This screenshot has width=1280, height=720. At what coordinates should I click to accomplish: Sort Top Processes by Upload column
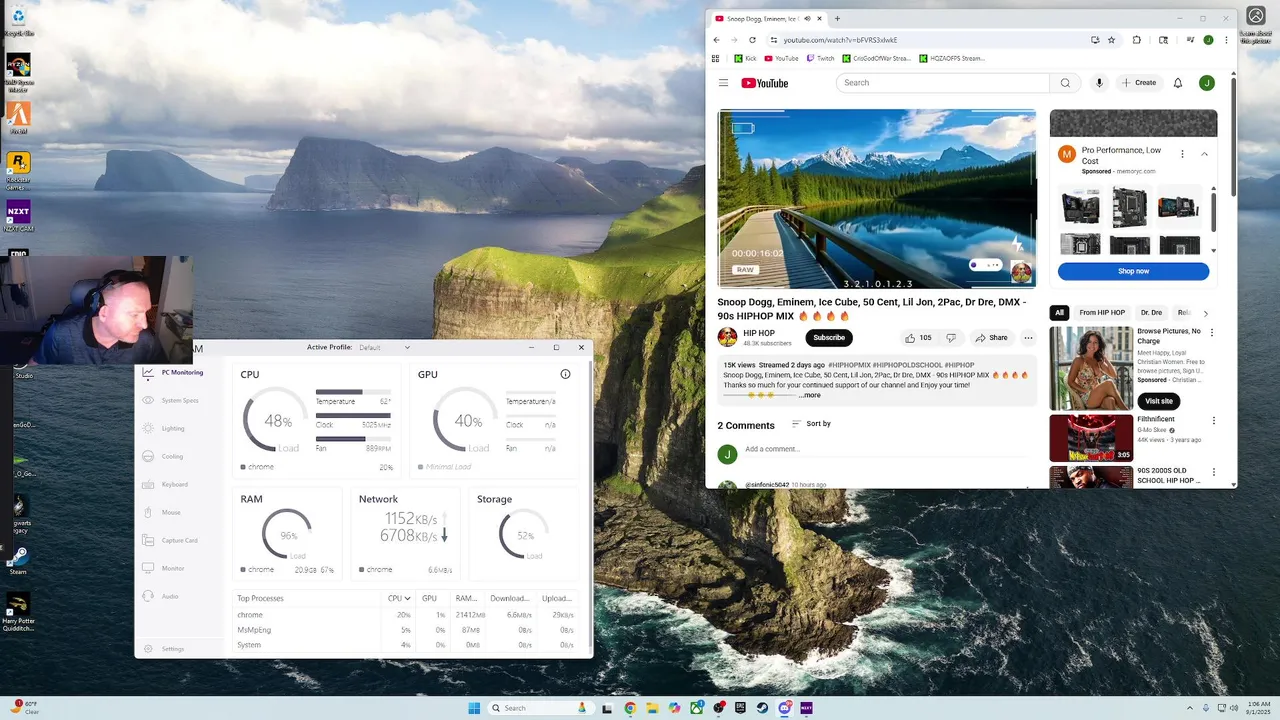[557, 598]
